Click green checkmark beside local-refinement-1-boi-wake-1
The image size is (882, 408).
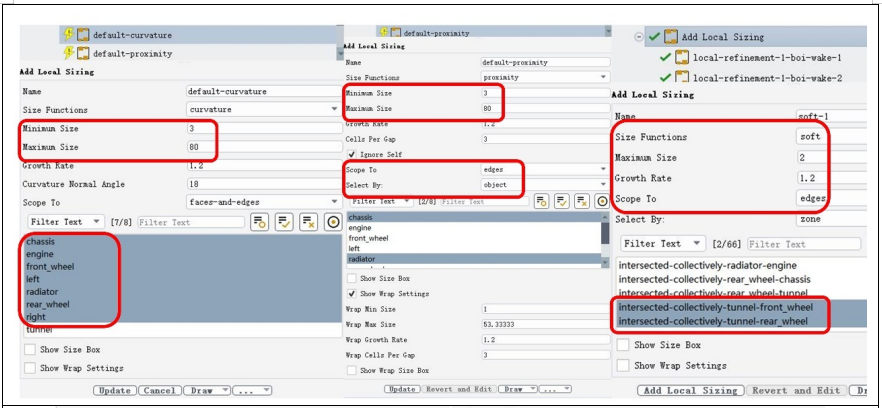coord(665,57)
